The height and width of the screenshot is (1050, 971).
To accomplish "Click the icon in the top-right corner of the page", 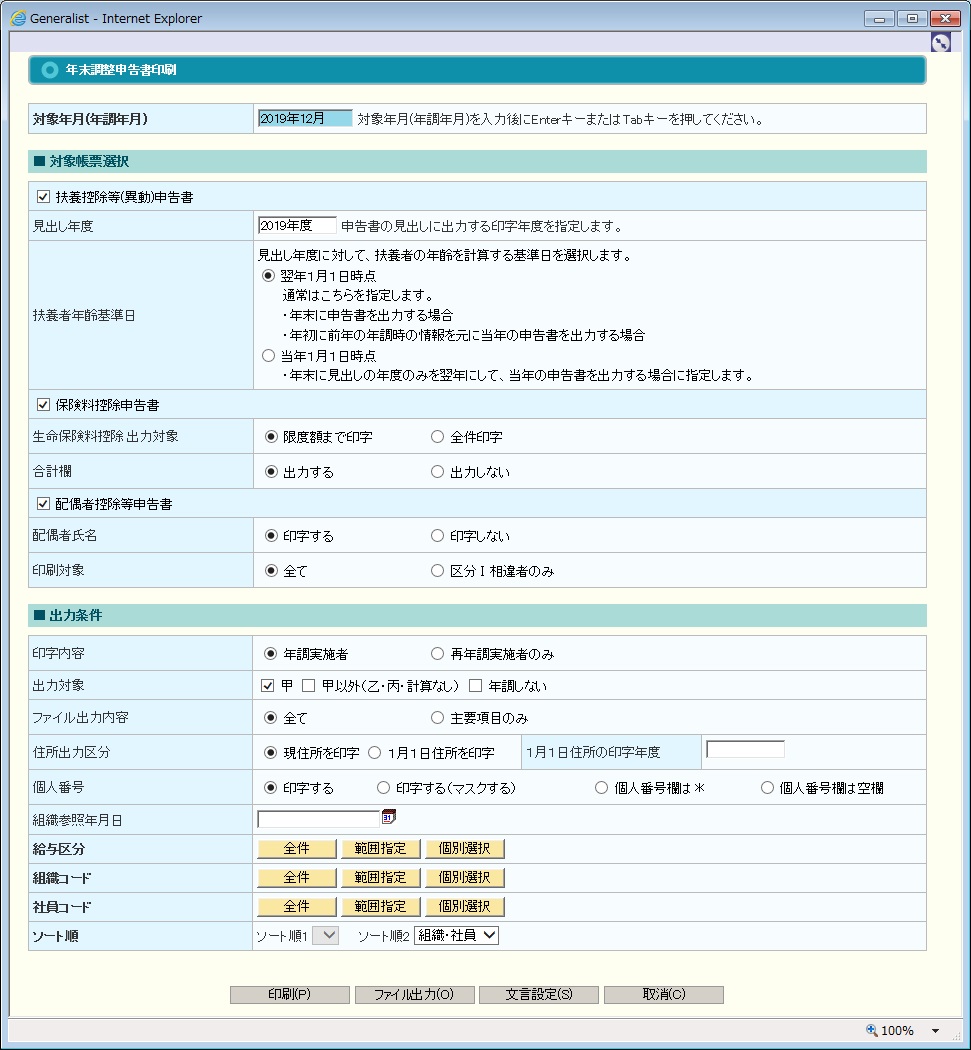I will coord(940,42).
